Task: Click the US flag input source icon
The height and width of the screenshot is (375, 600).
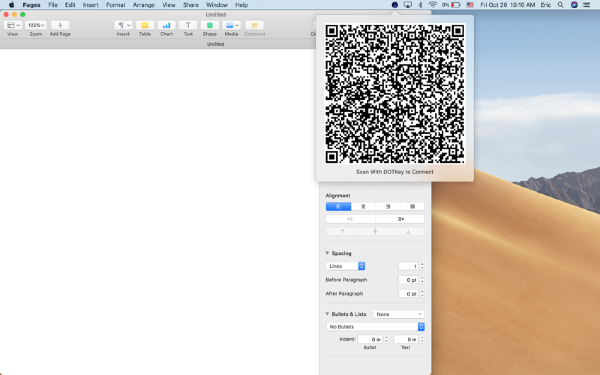Action: [x=470, y=5]
